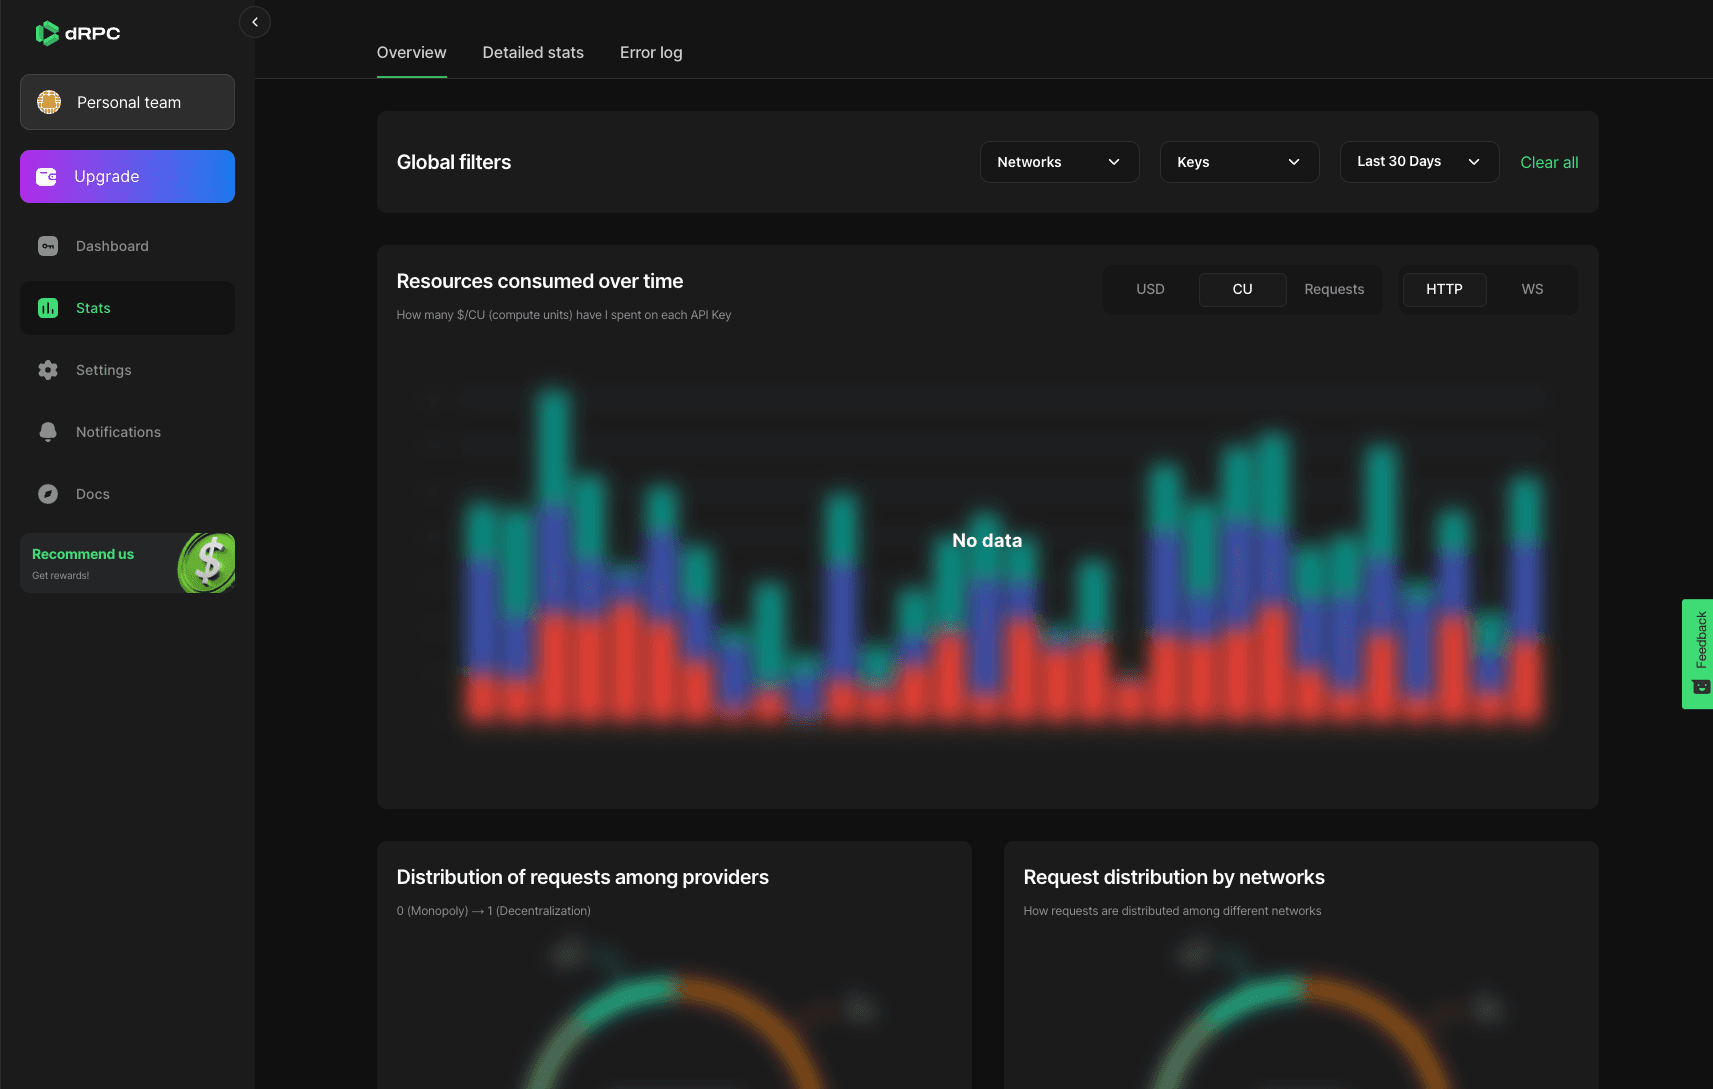
Task: Switch to the Detailed stats tab
Action: [x=533, y=53]
